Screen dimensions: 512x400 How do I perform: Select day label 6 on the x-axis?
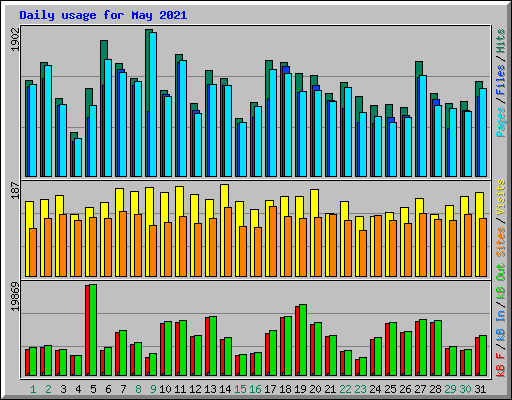coord(108,389)
